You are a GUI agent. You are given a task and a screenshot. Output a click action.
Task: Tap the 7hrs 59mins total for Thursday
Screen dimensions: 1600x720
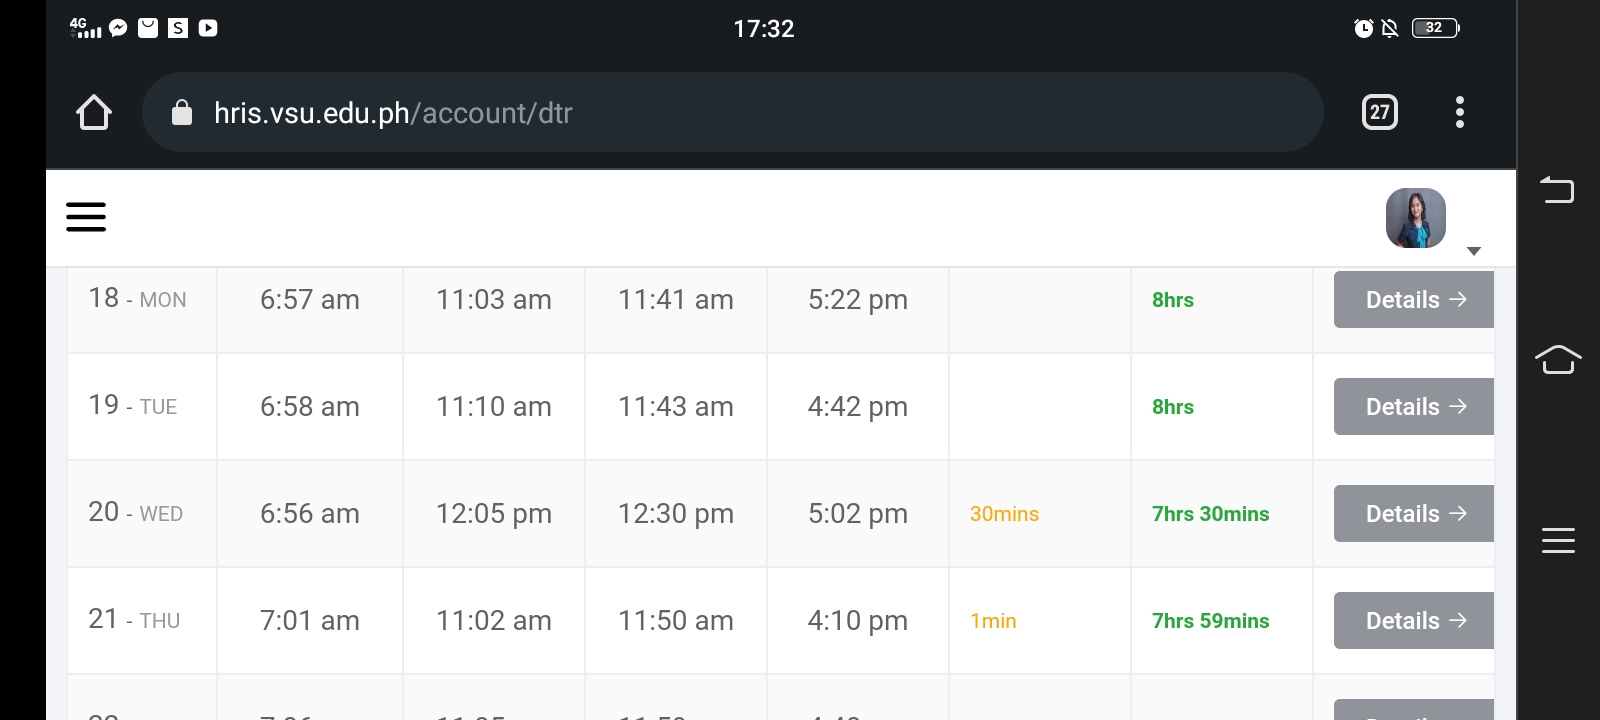tap(1210, 621)
